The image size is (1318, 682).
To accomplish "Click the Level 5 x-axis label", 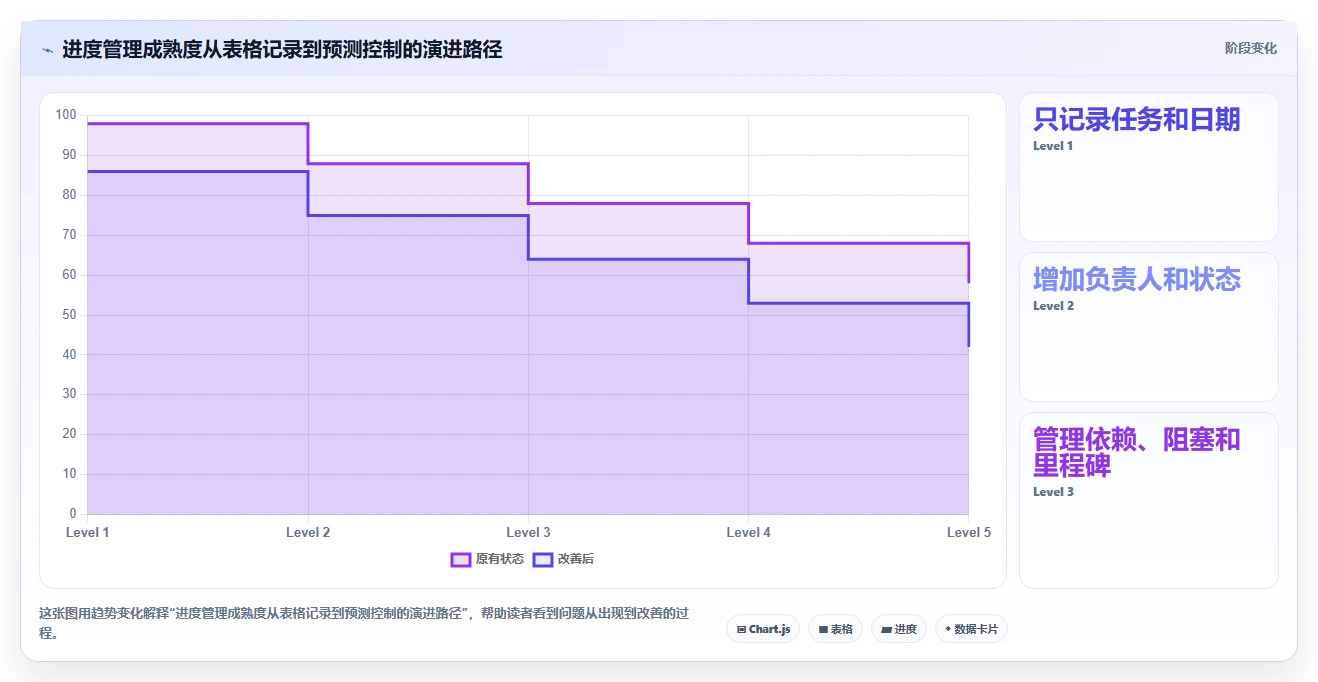I will pos(968,532).
